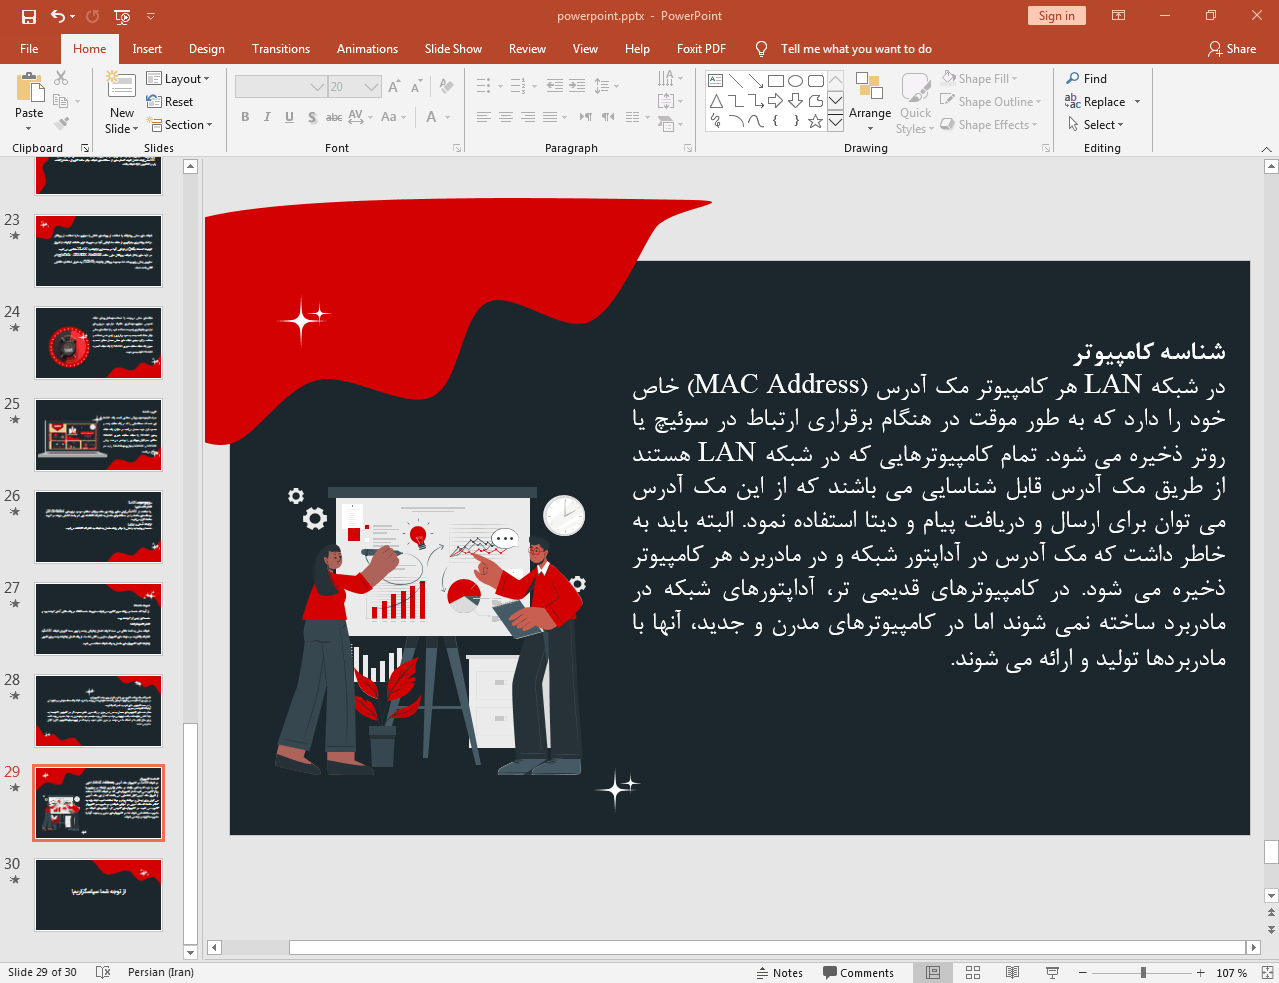Screen dimensions: 1279x983
Task: Open Reading View icon
Action: (x=1012, y=972)
